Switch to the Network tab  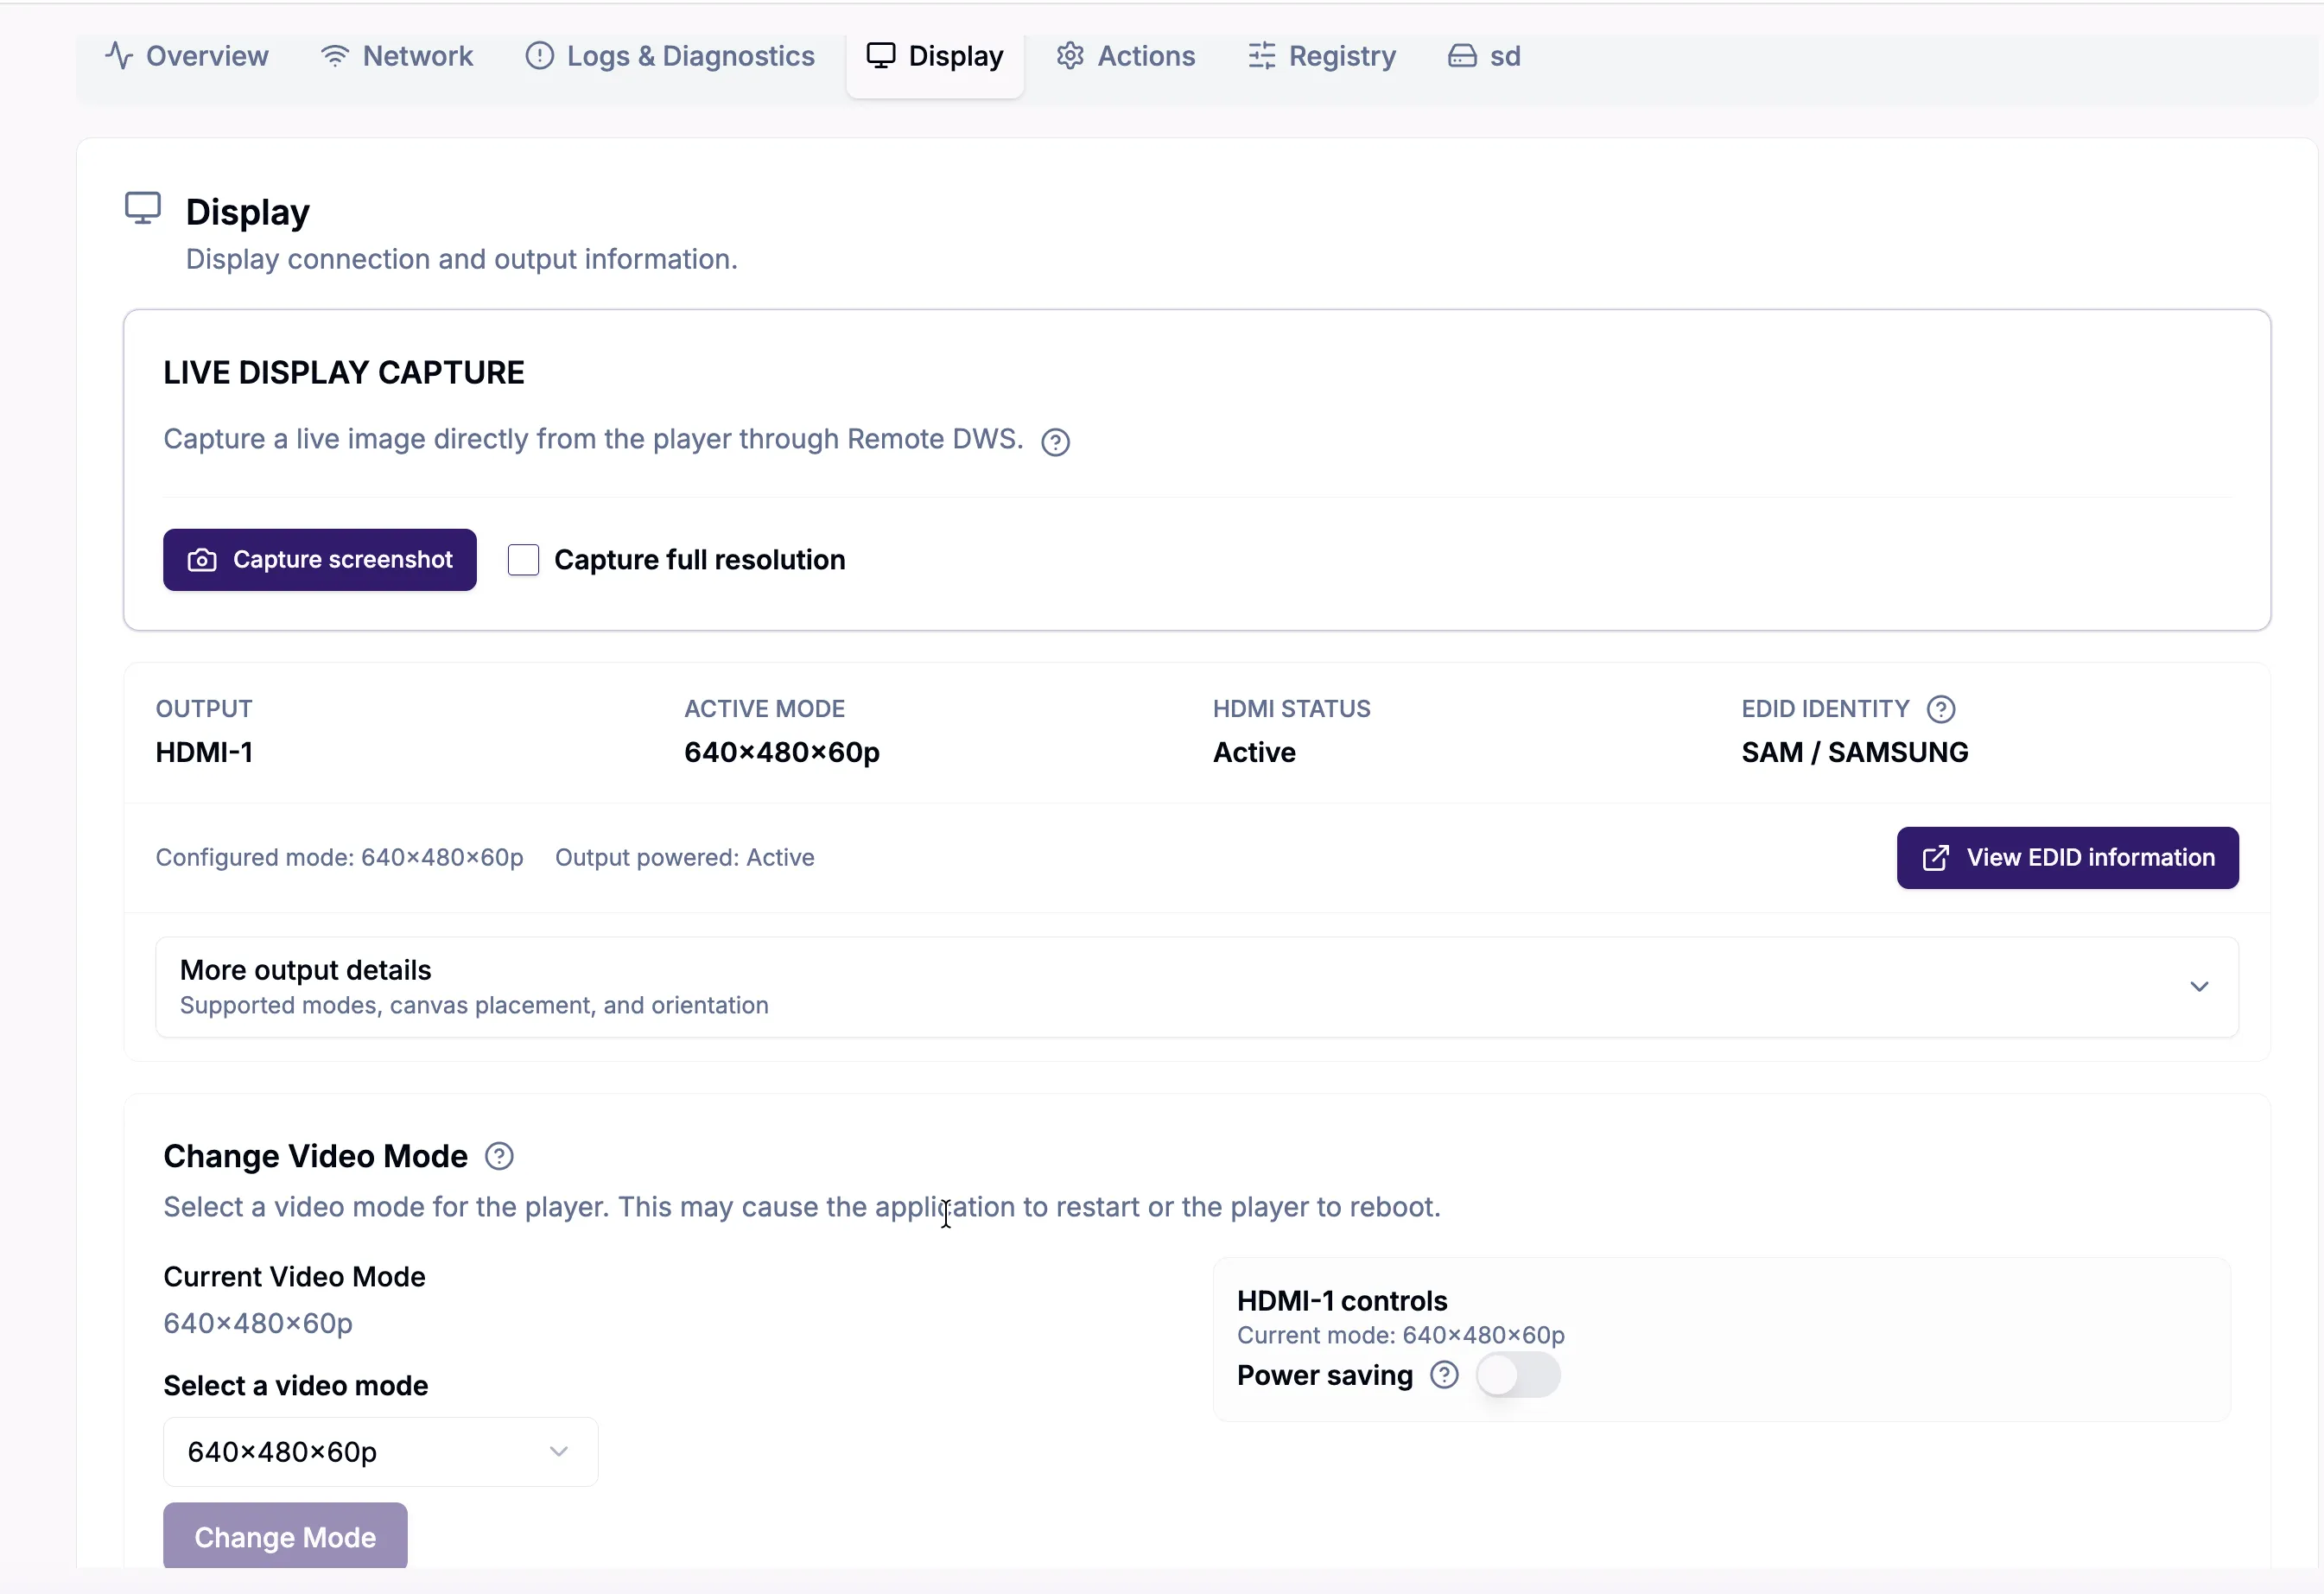coord(397,56)
